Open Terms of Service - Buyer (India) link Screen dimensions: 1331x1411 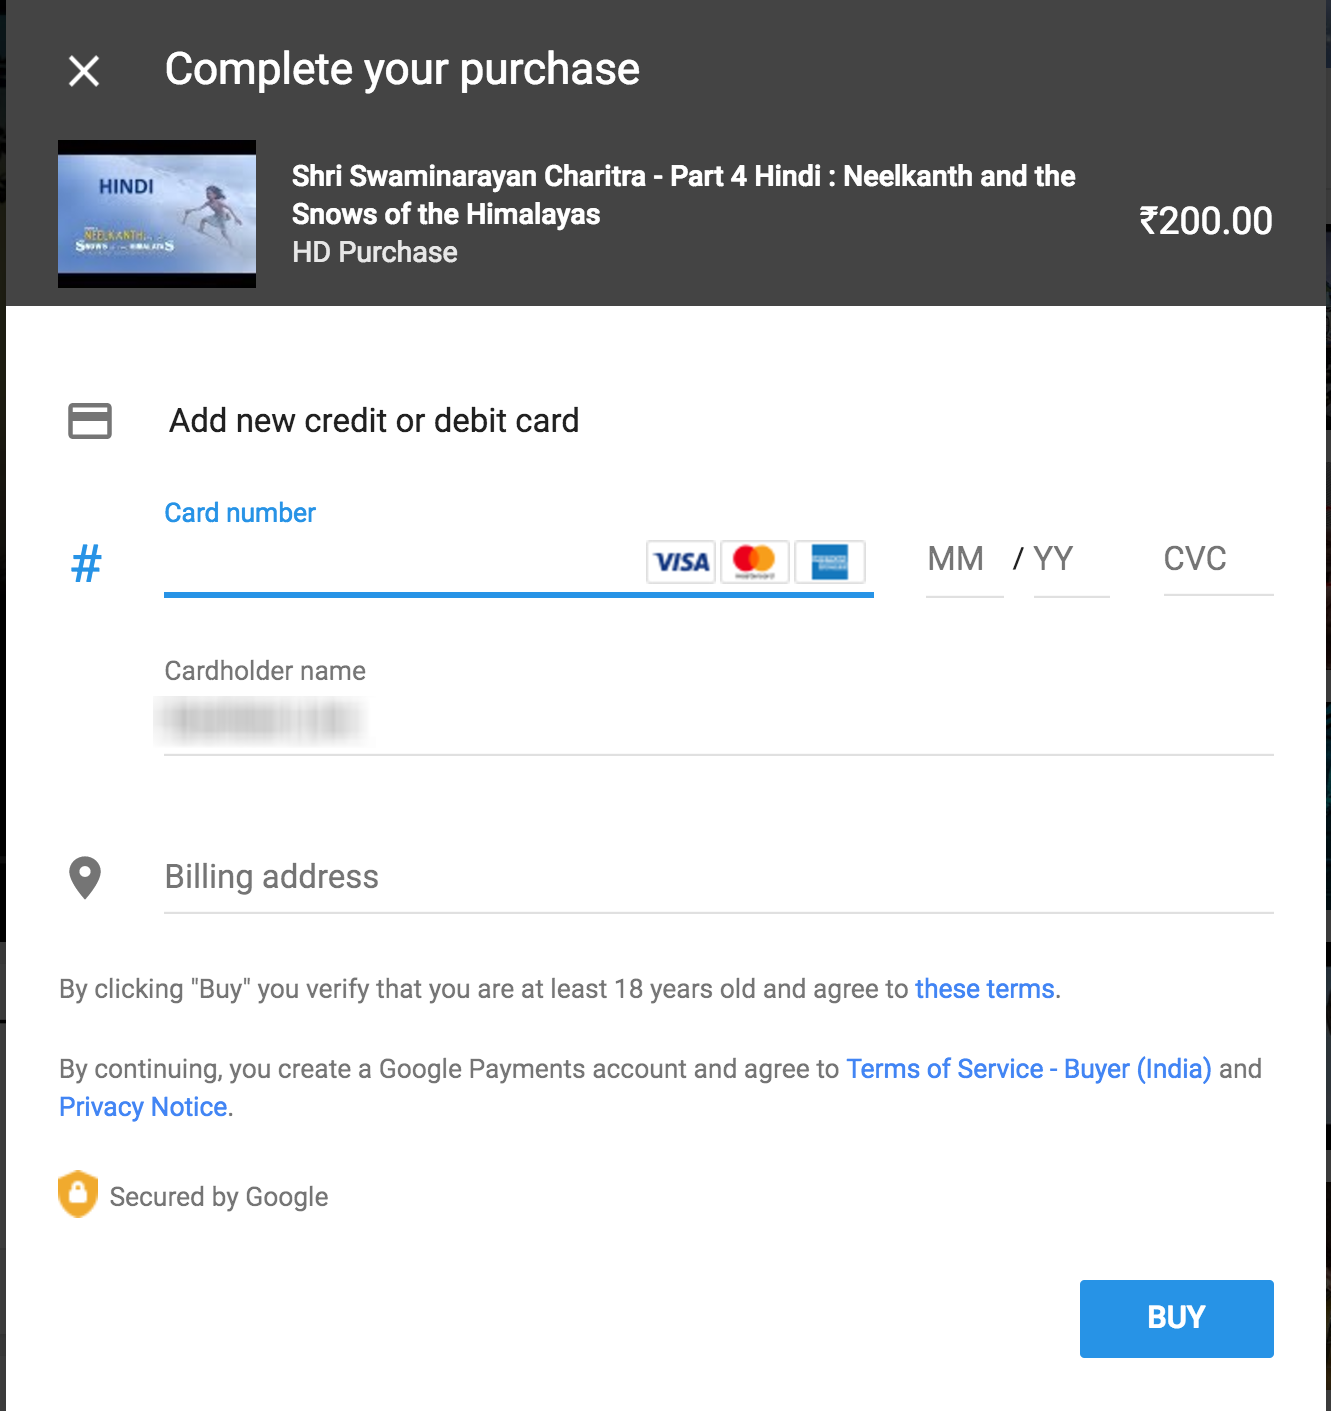1029,1069
